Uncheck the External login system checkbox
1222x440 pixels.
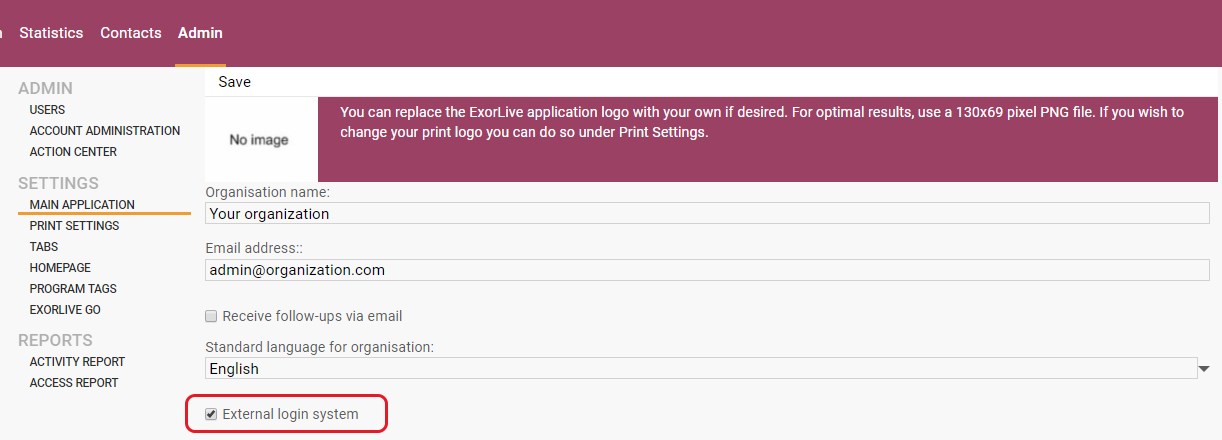click(x=211, y=414)
